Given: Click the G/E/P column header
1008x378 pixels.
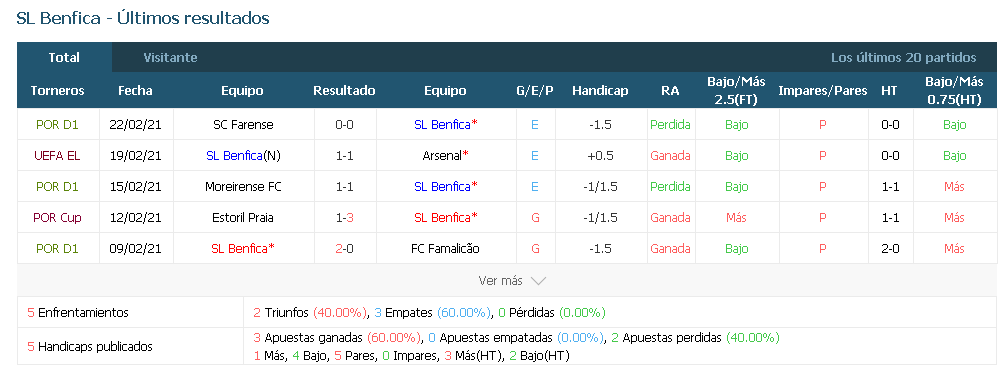Looking at the screenshot, I should coord(535,91).
